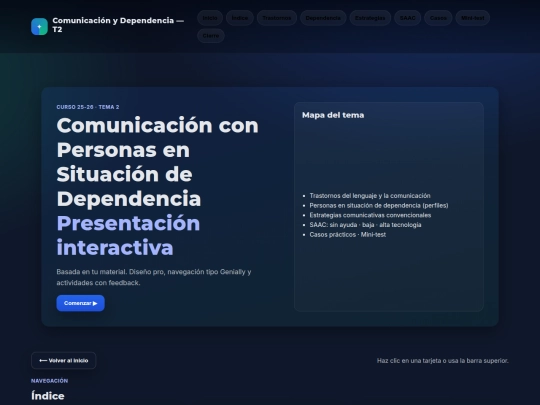This screenshot has height=405, width=540.
Task: Click the CURSO 25-26 · TEMA 2 label
Action: pos(88,107)
